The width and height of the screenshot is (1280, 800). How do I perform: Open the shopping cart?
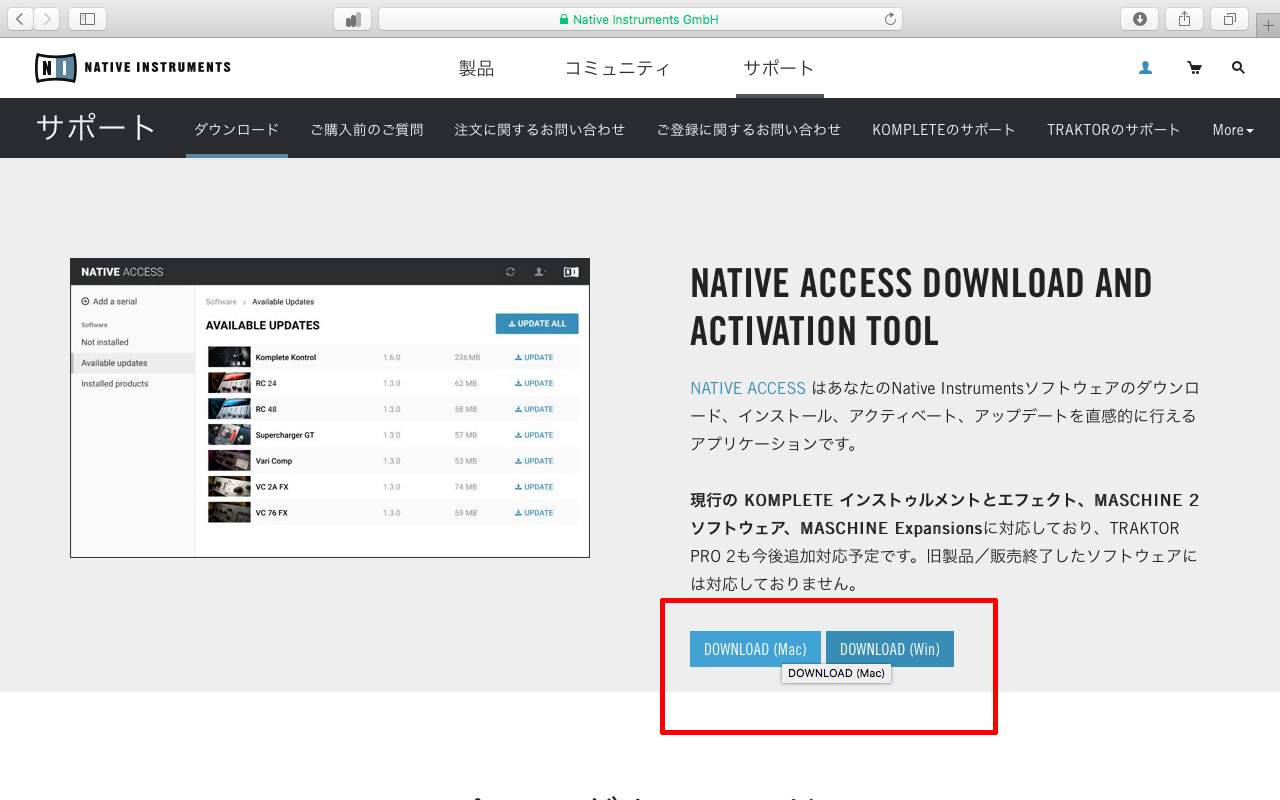1194,68
